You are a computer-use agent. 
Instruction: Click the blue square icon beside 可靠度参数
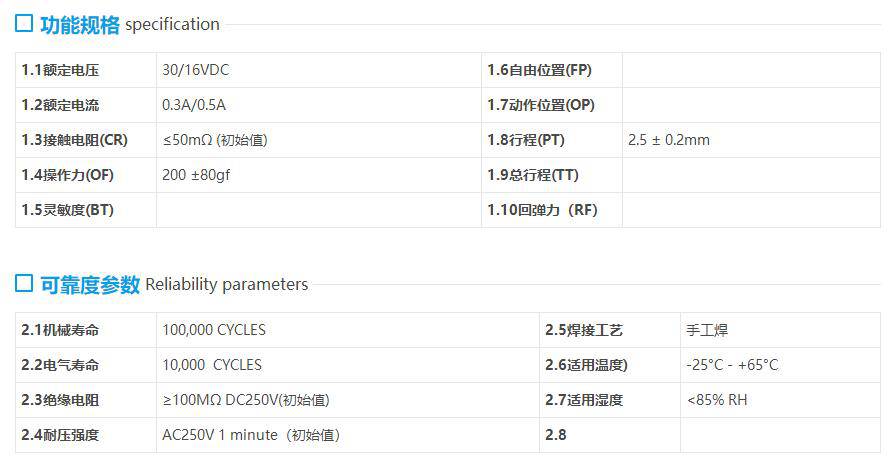point(24,284)
